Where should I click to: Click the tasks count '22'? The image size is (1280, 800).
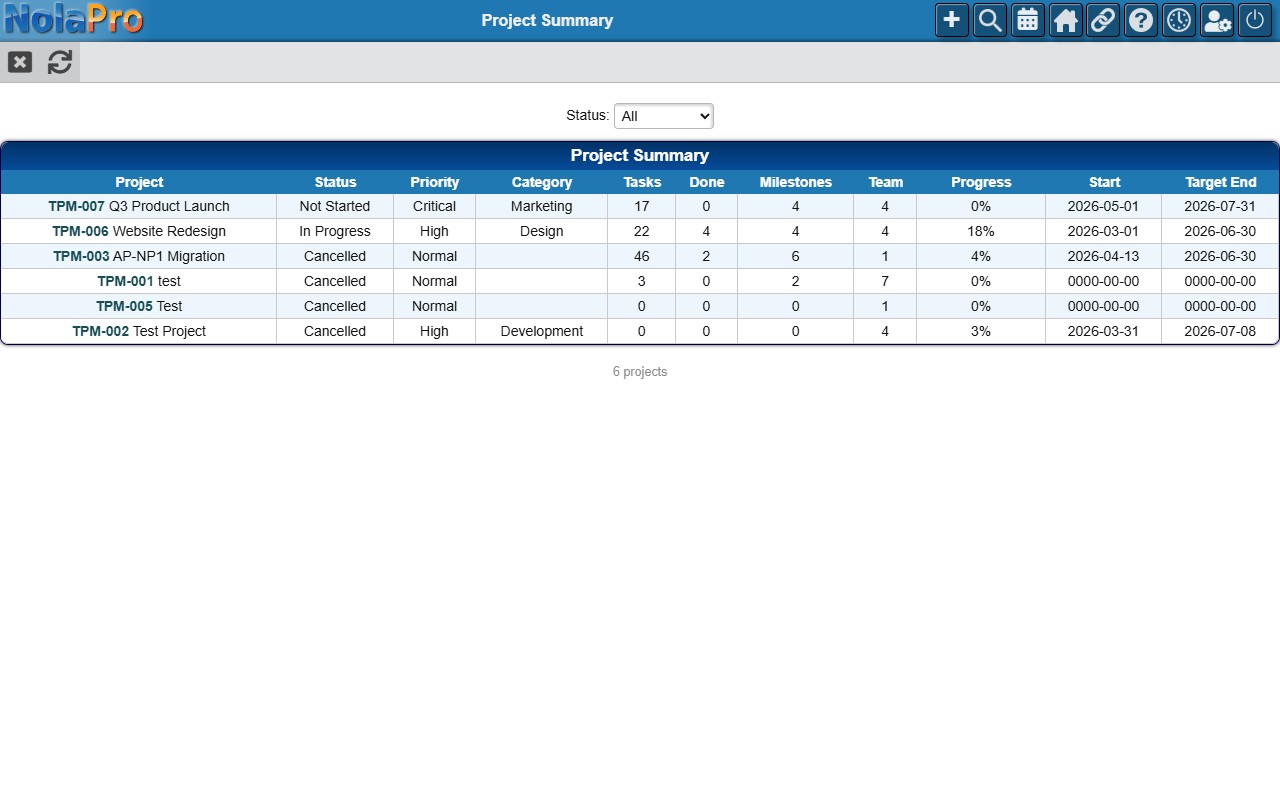tap(642, 231)
